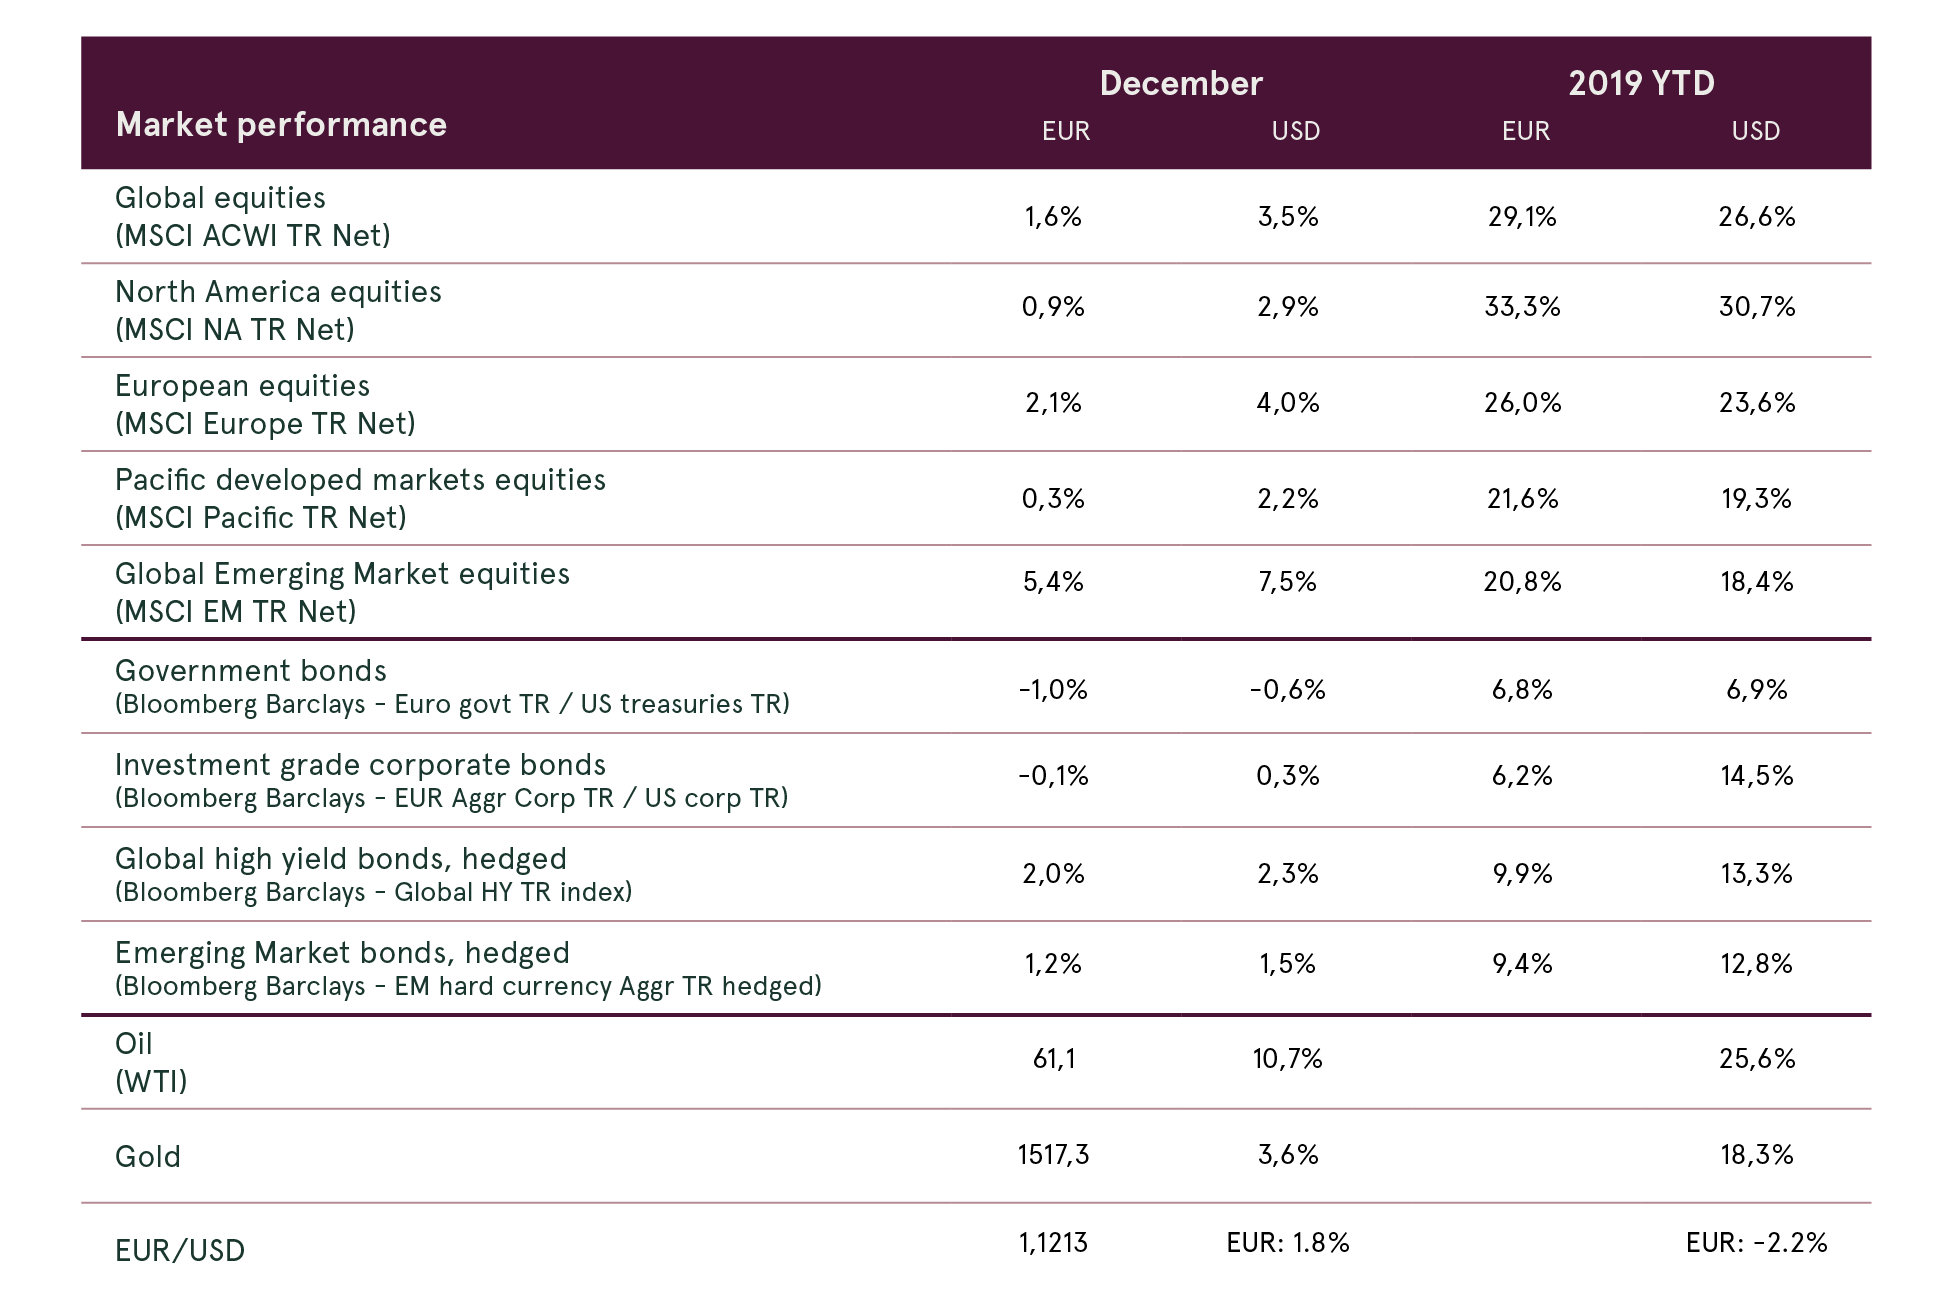This screenshot has width=1950, height=1291.
Task: Click 'Investment grade corporate bonds' row label
Action: 360,766
